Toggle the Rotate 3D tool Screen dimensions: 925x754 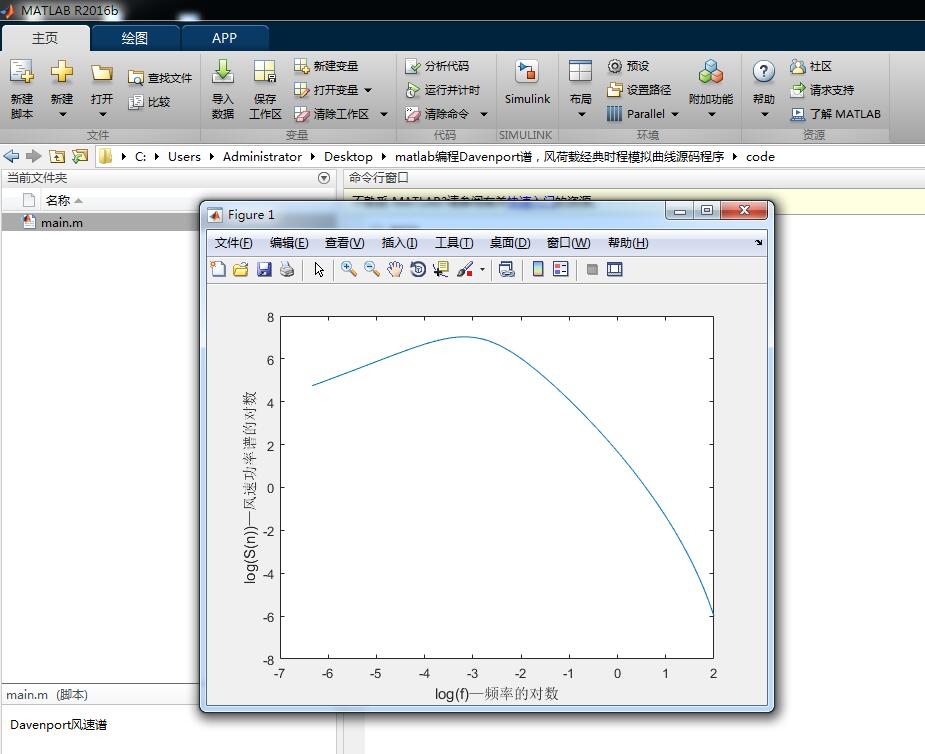tap(418, 270)
